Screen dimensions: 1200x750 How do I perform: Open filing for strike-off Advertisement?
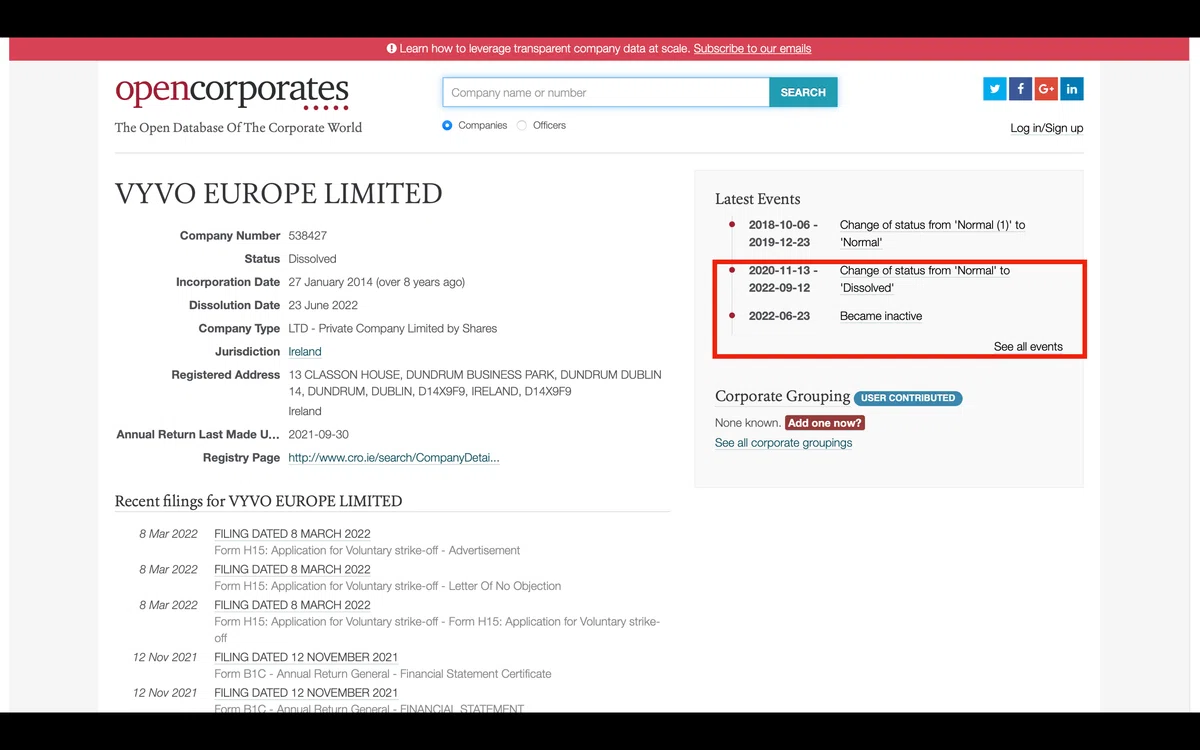292,534
